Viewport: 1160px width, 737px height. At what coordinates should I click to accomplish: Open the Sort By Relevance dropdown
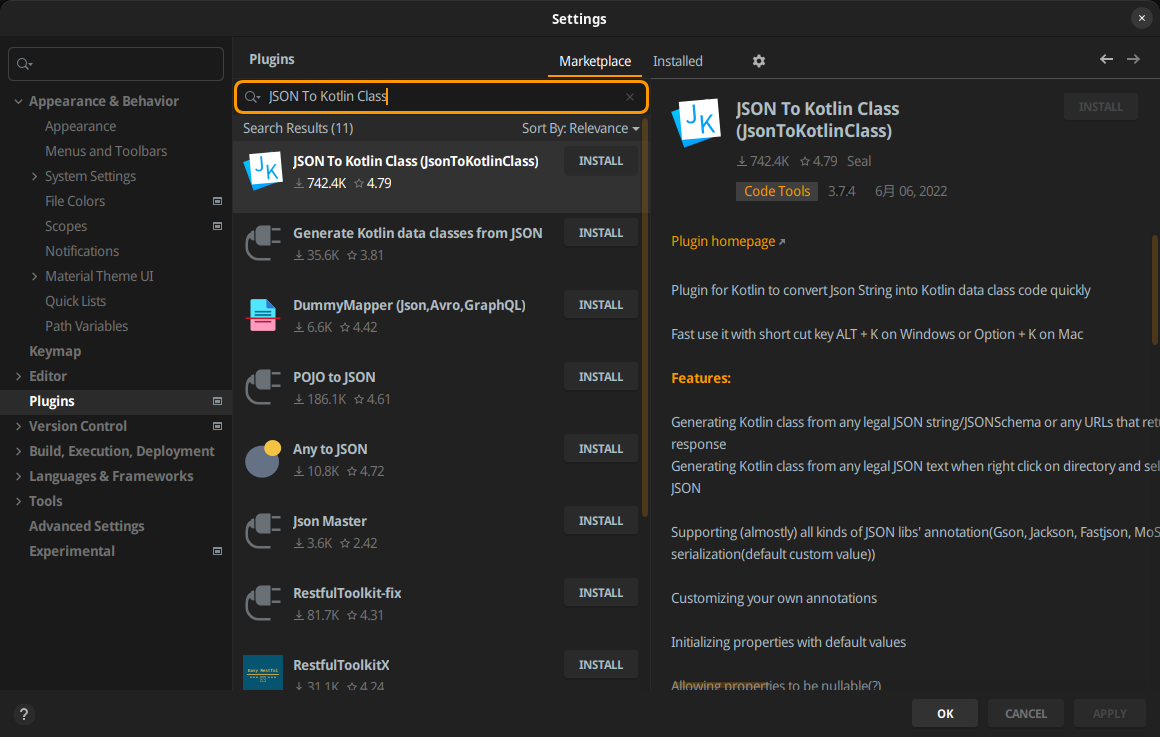[x=580, y=128]
